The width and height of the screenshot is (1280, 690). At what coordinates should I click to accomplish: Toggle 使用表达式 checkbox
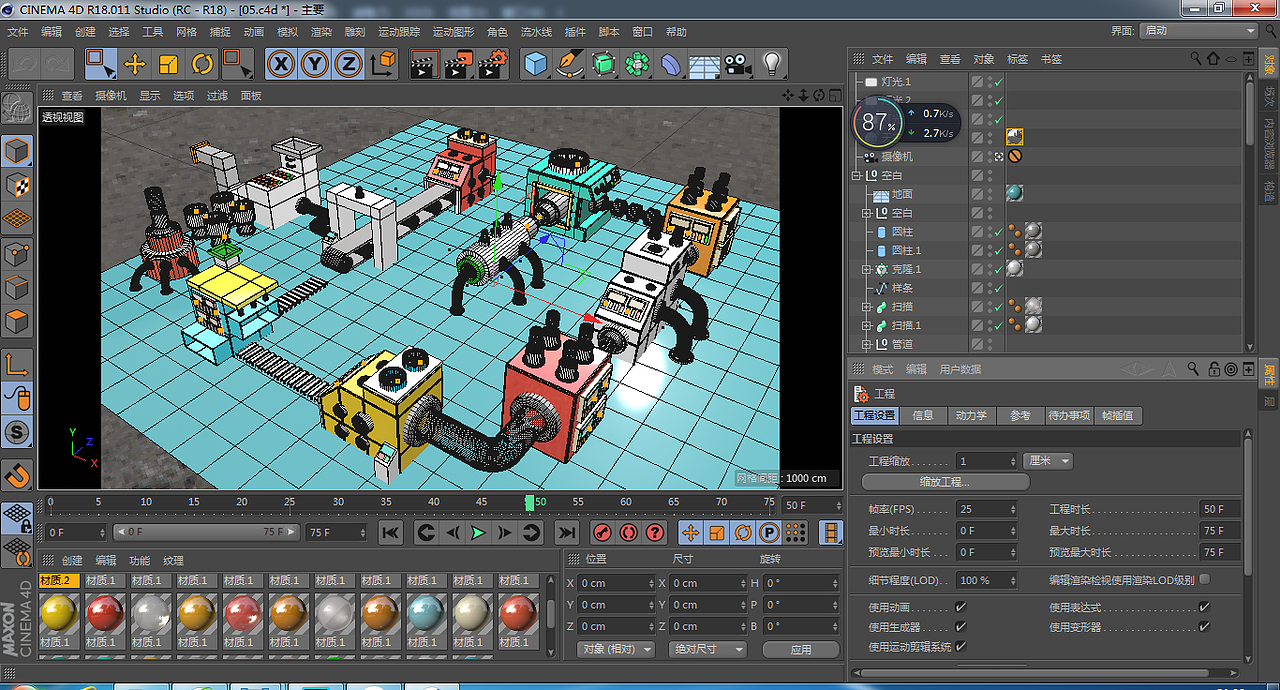1204,607
